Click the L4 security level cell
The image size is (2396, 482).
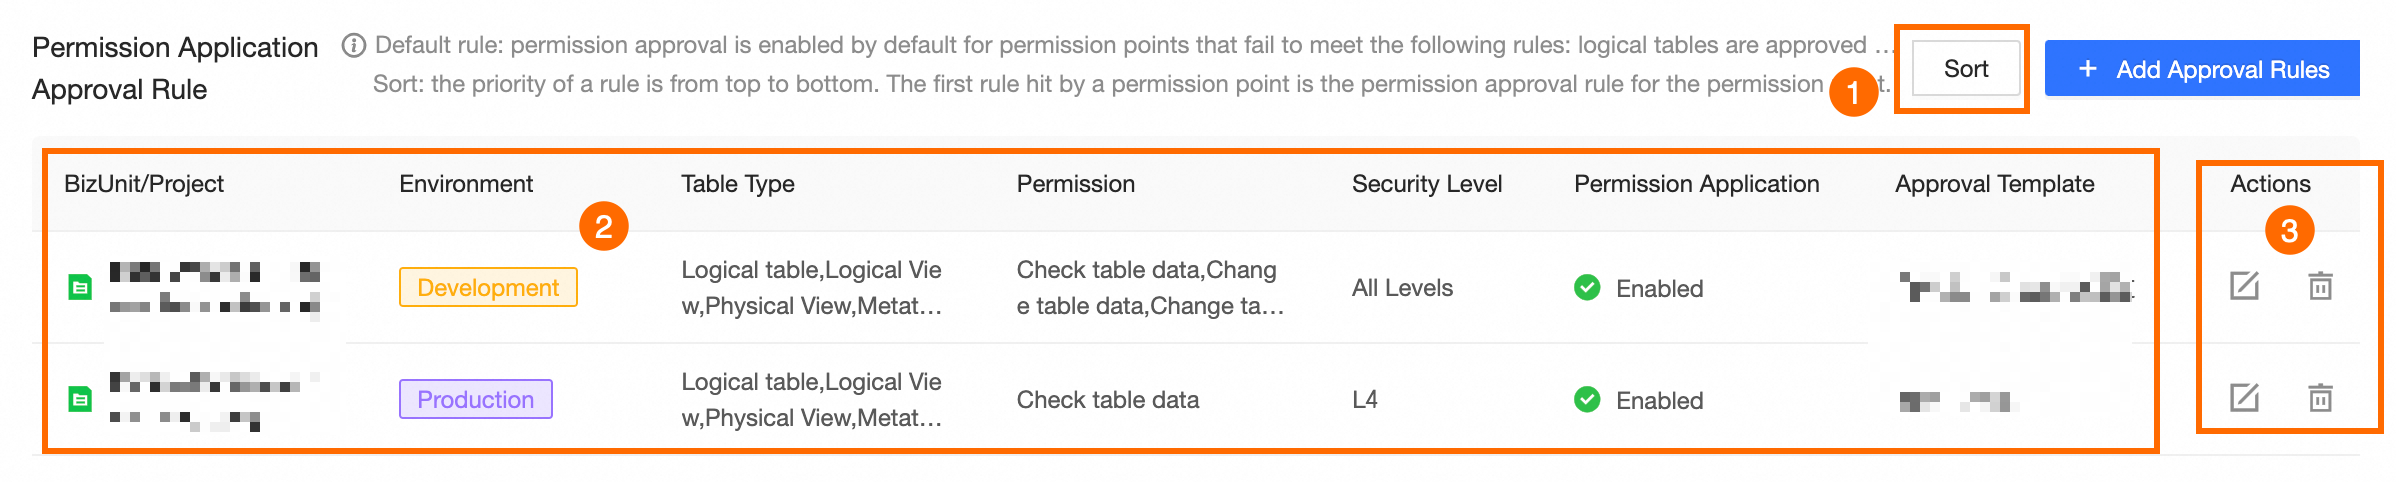coord(1365,400)
